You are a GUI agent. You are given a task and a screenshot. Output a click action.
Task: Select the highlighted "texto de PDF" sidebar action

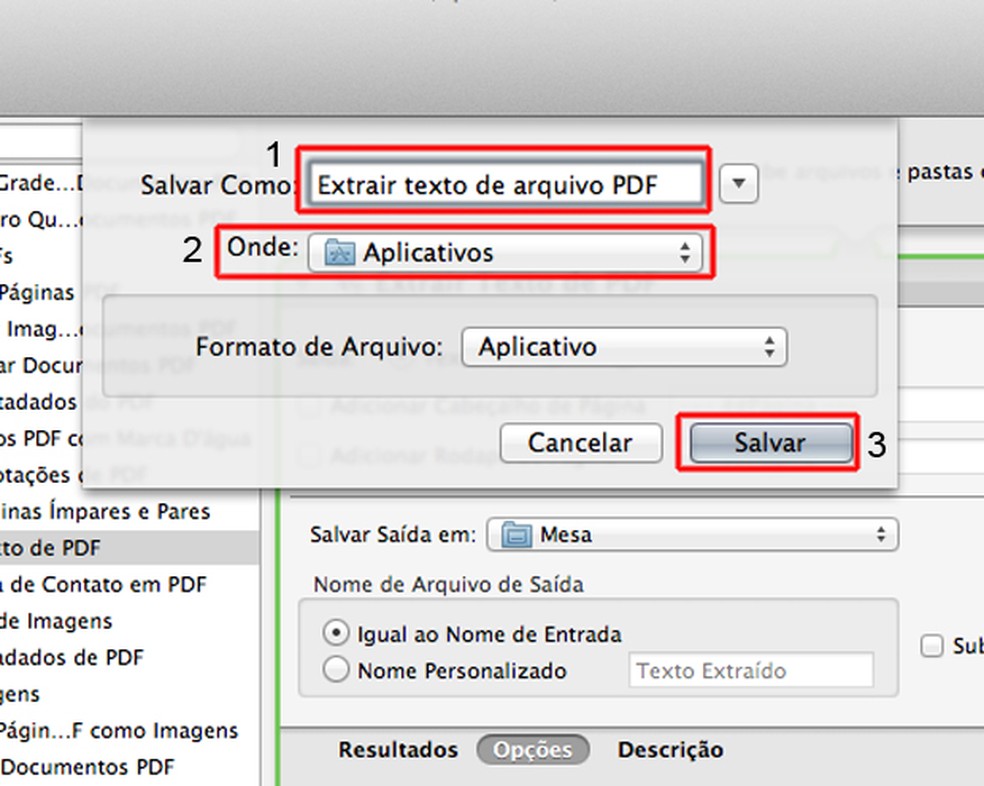(x=60, y=547)
